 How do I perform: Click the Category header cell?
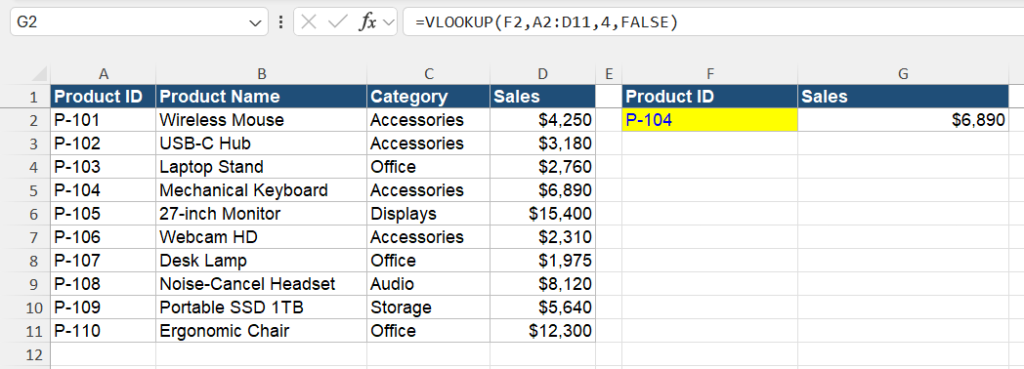(x=428, y=97)
